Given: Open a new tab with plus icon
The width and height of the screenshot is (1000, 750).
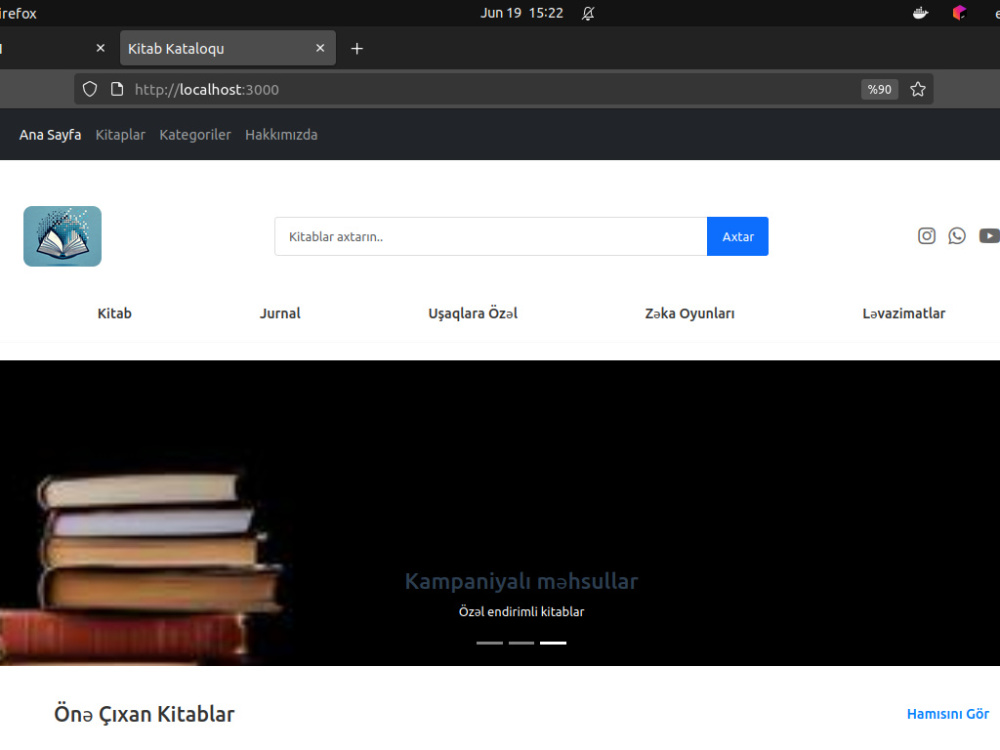Looking at the screenshot, I should (x=357, y=48).
